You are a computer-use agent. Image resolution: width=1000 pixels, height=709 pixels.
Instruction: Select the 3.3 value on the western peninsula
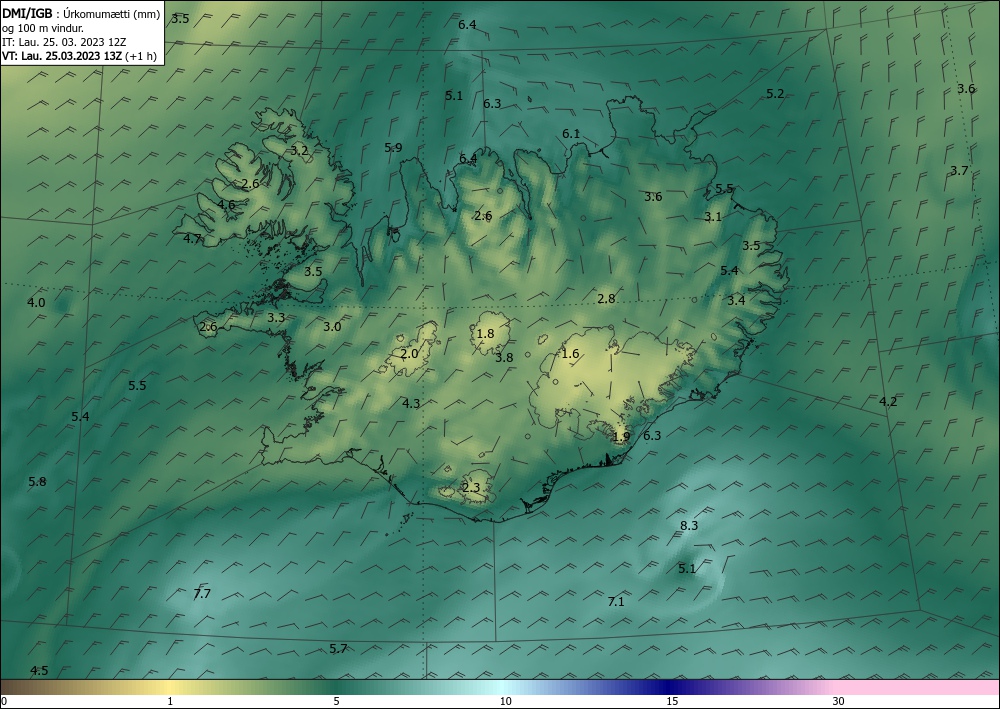[x=276, y=318]
